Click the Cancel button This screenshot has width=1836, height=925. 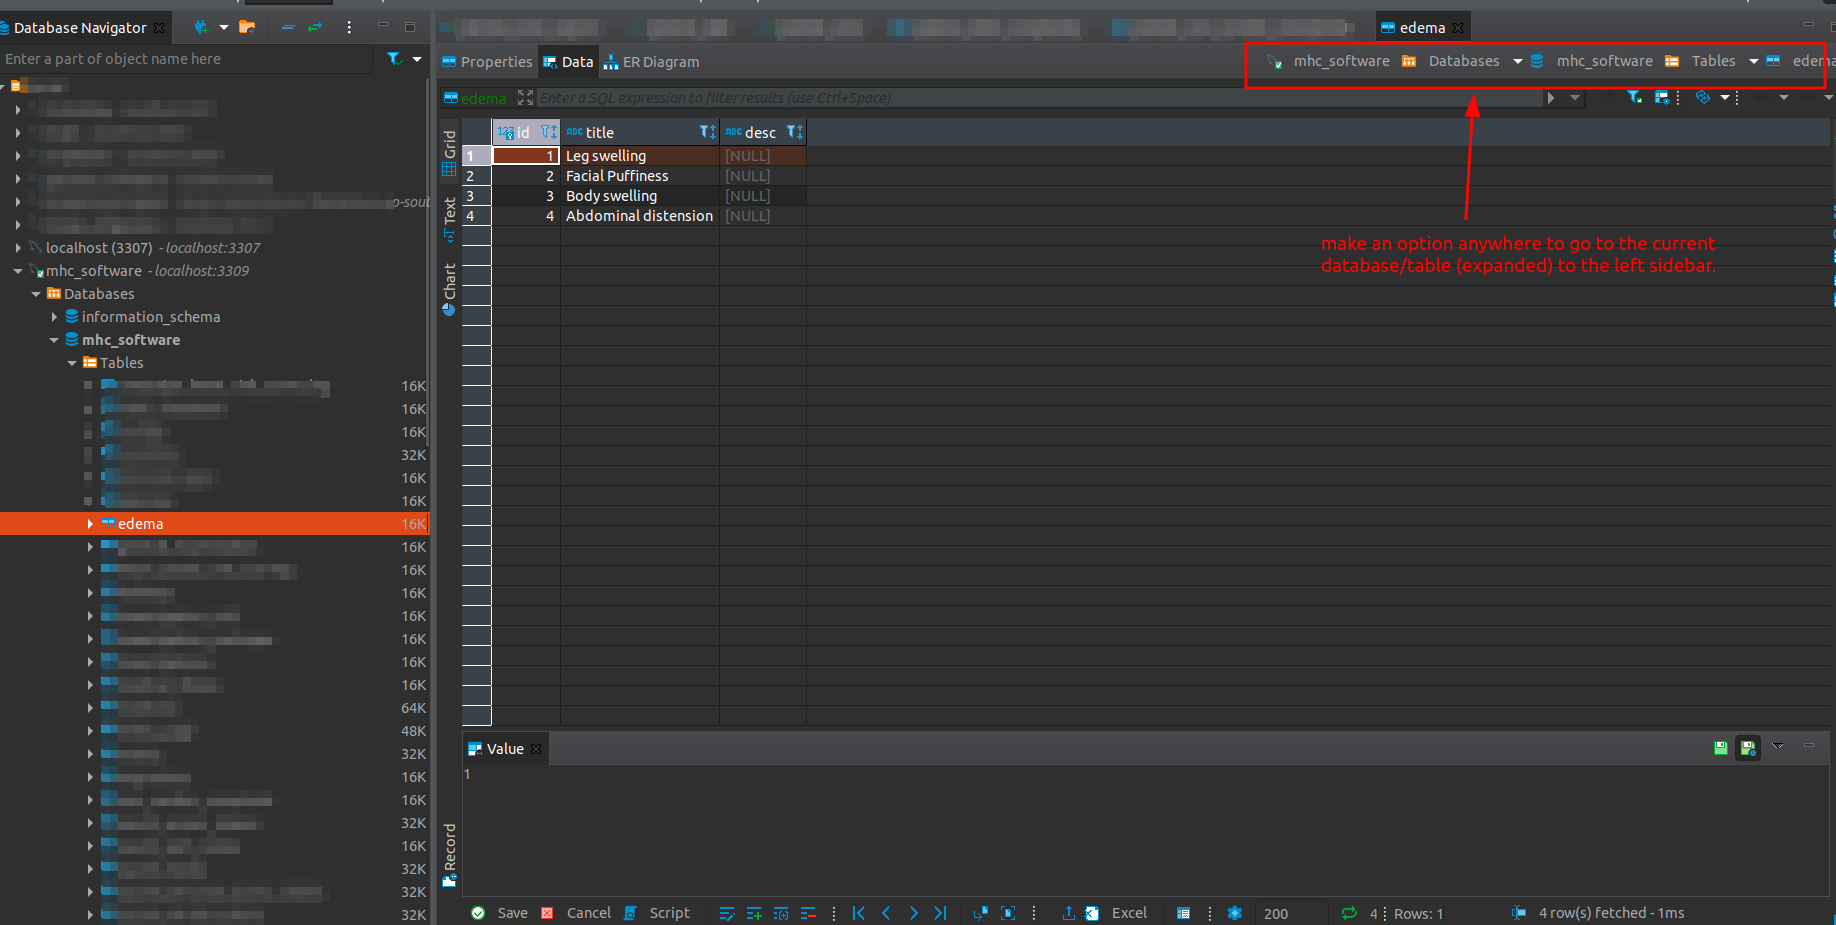[575, 913]
